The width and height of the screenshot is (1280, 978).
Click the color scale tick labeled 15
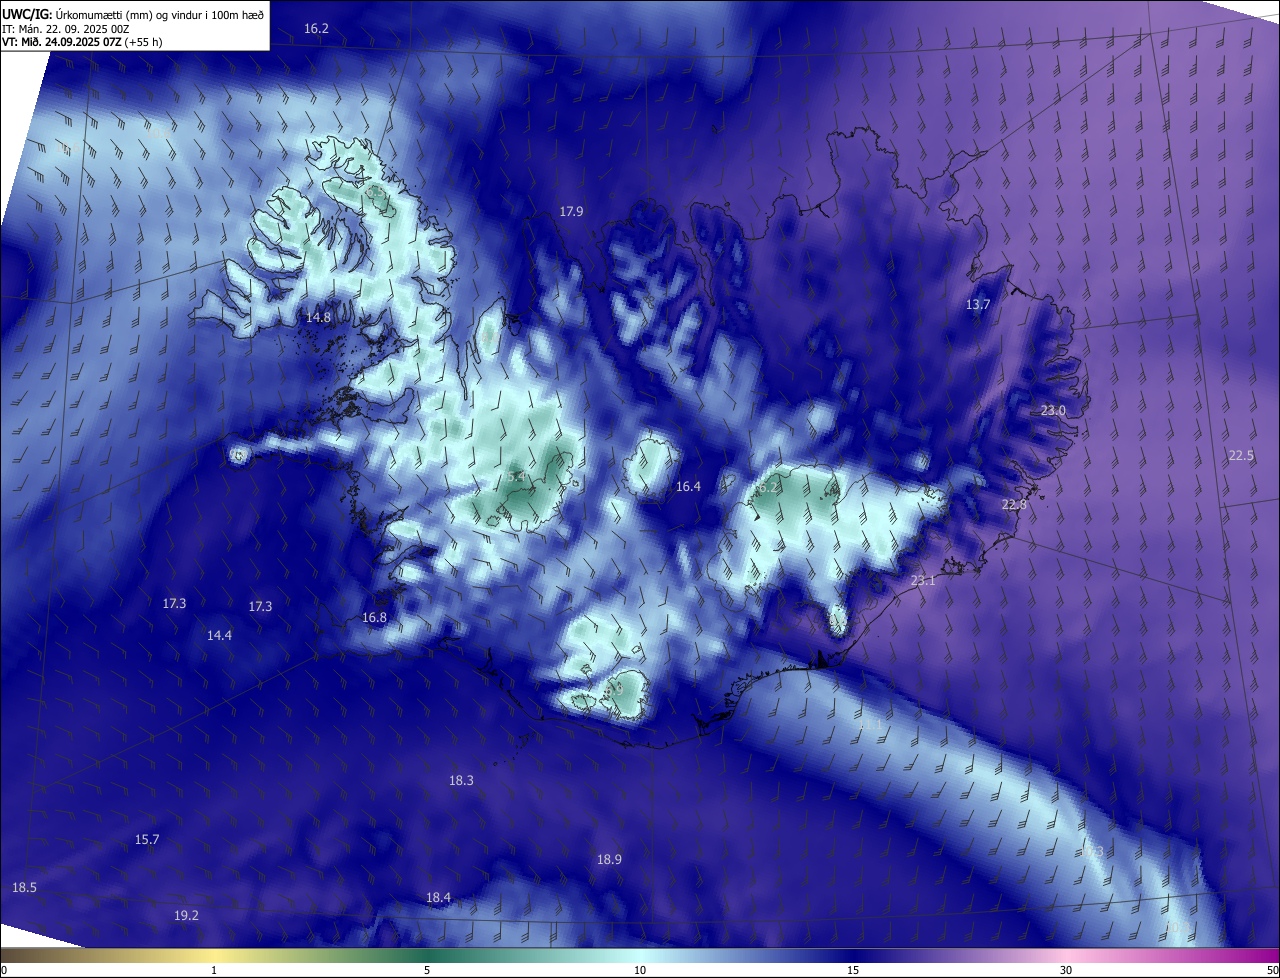853,970
